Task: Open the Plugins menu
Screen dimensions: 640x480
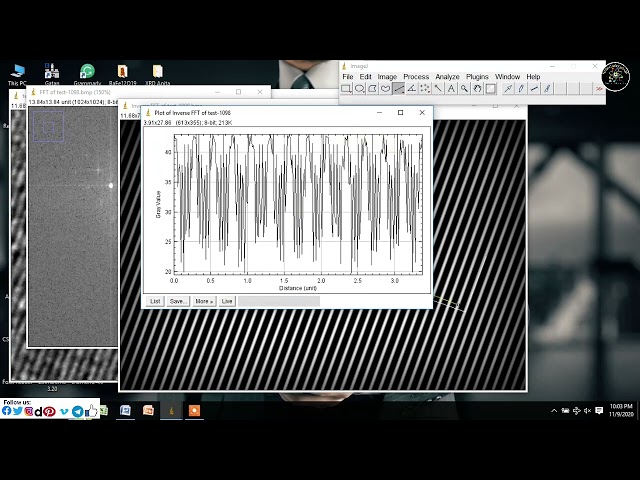Action: [x=477, y=77]
